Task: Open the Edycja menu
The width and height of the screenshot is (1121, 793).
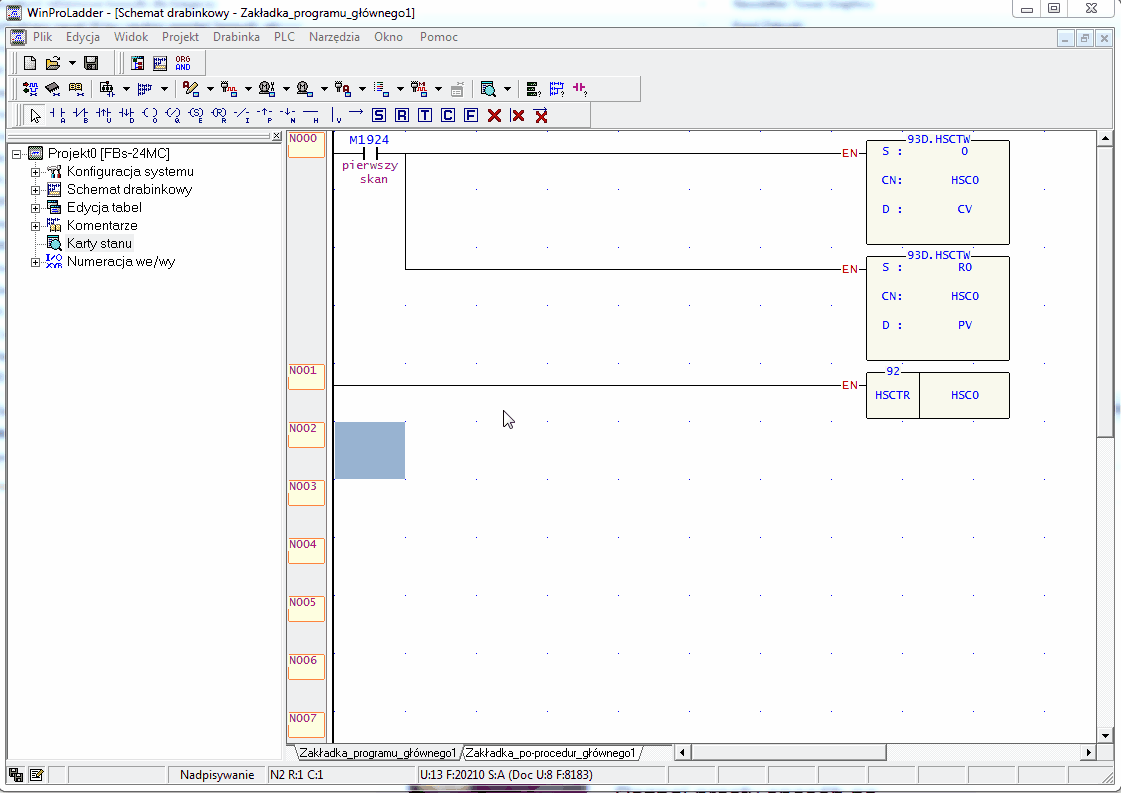Action: 83,36
